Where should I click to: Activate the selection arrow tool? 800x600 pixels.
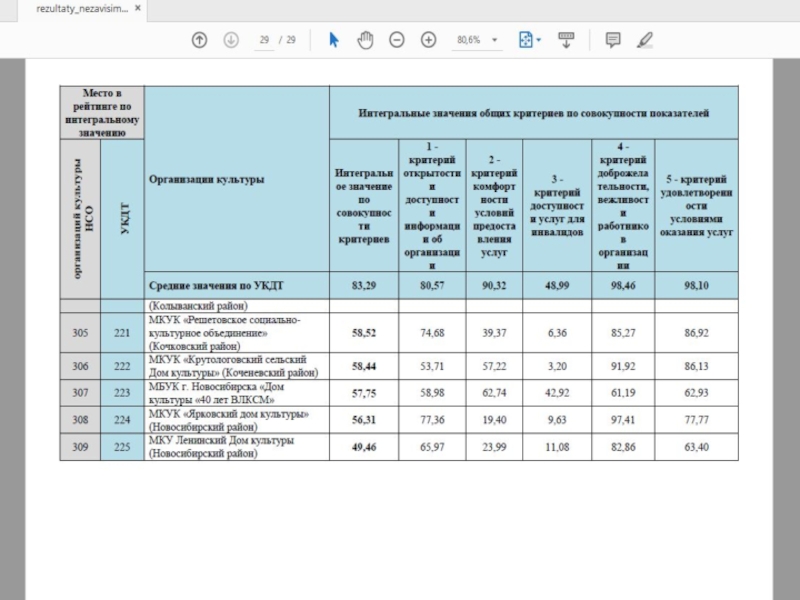click(x=334, y=40)
